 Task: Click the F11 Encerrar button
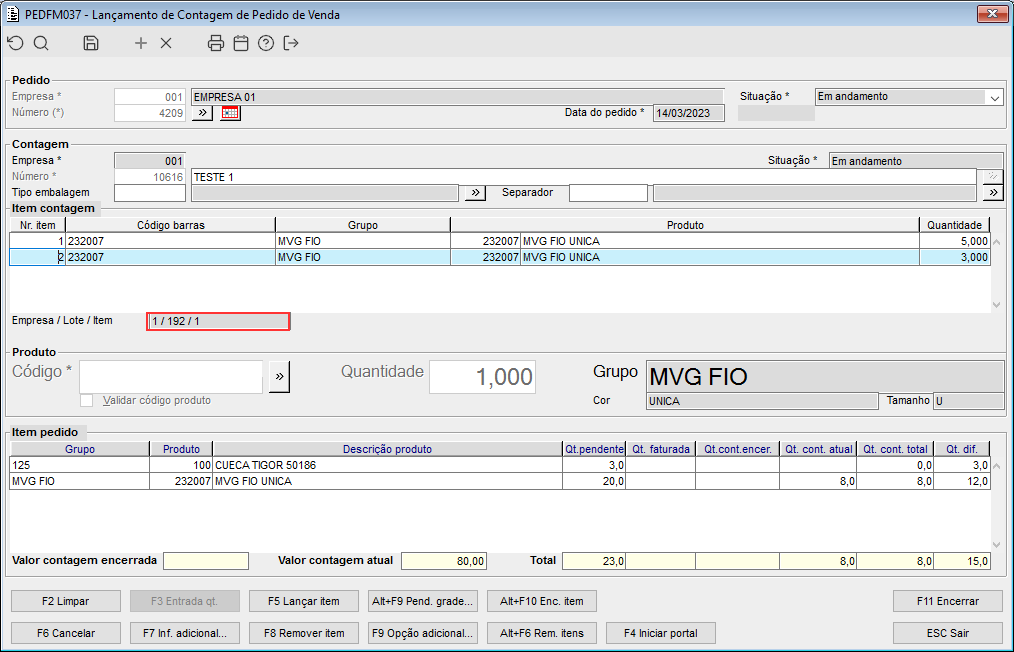(x=947, y=601)
